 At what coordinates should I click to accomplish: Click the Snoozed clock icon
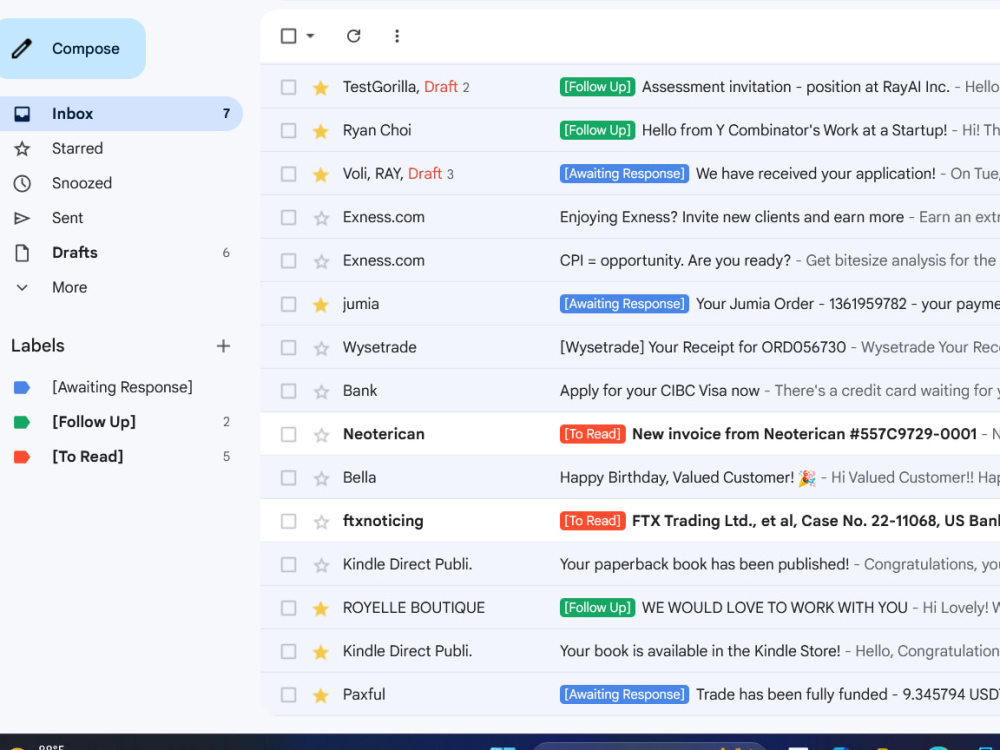pyautogui.click(x=22, y=184)
